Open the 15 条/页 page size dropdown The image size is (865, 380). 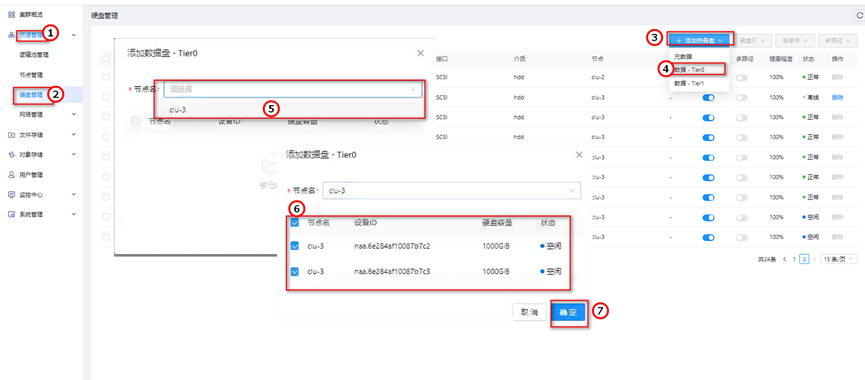[x=839, y=259]
